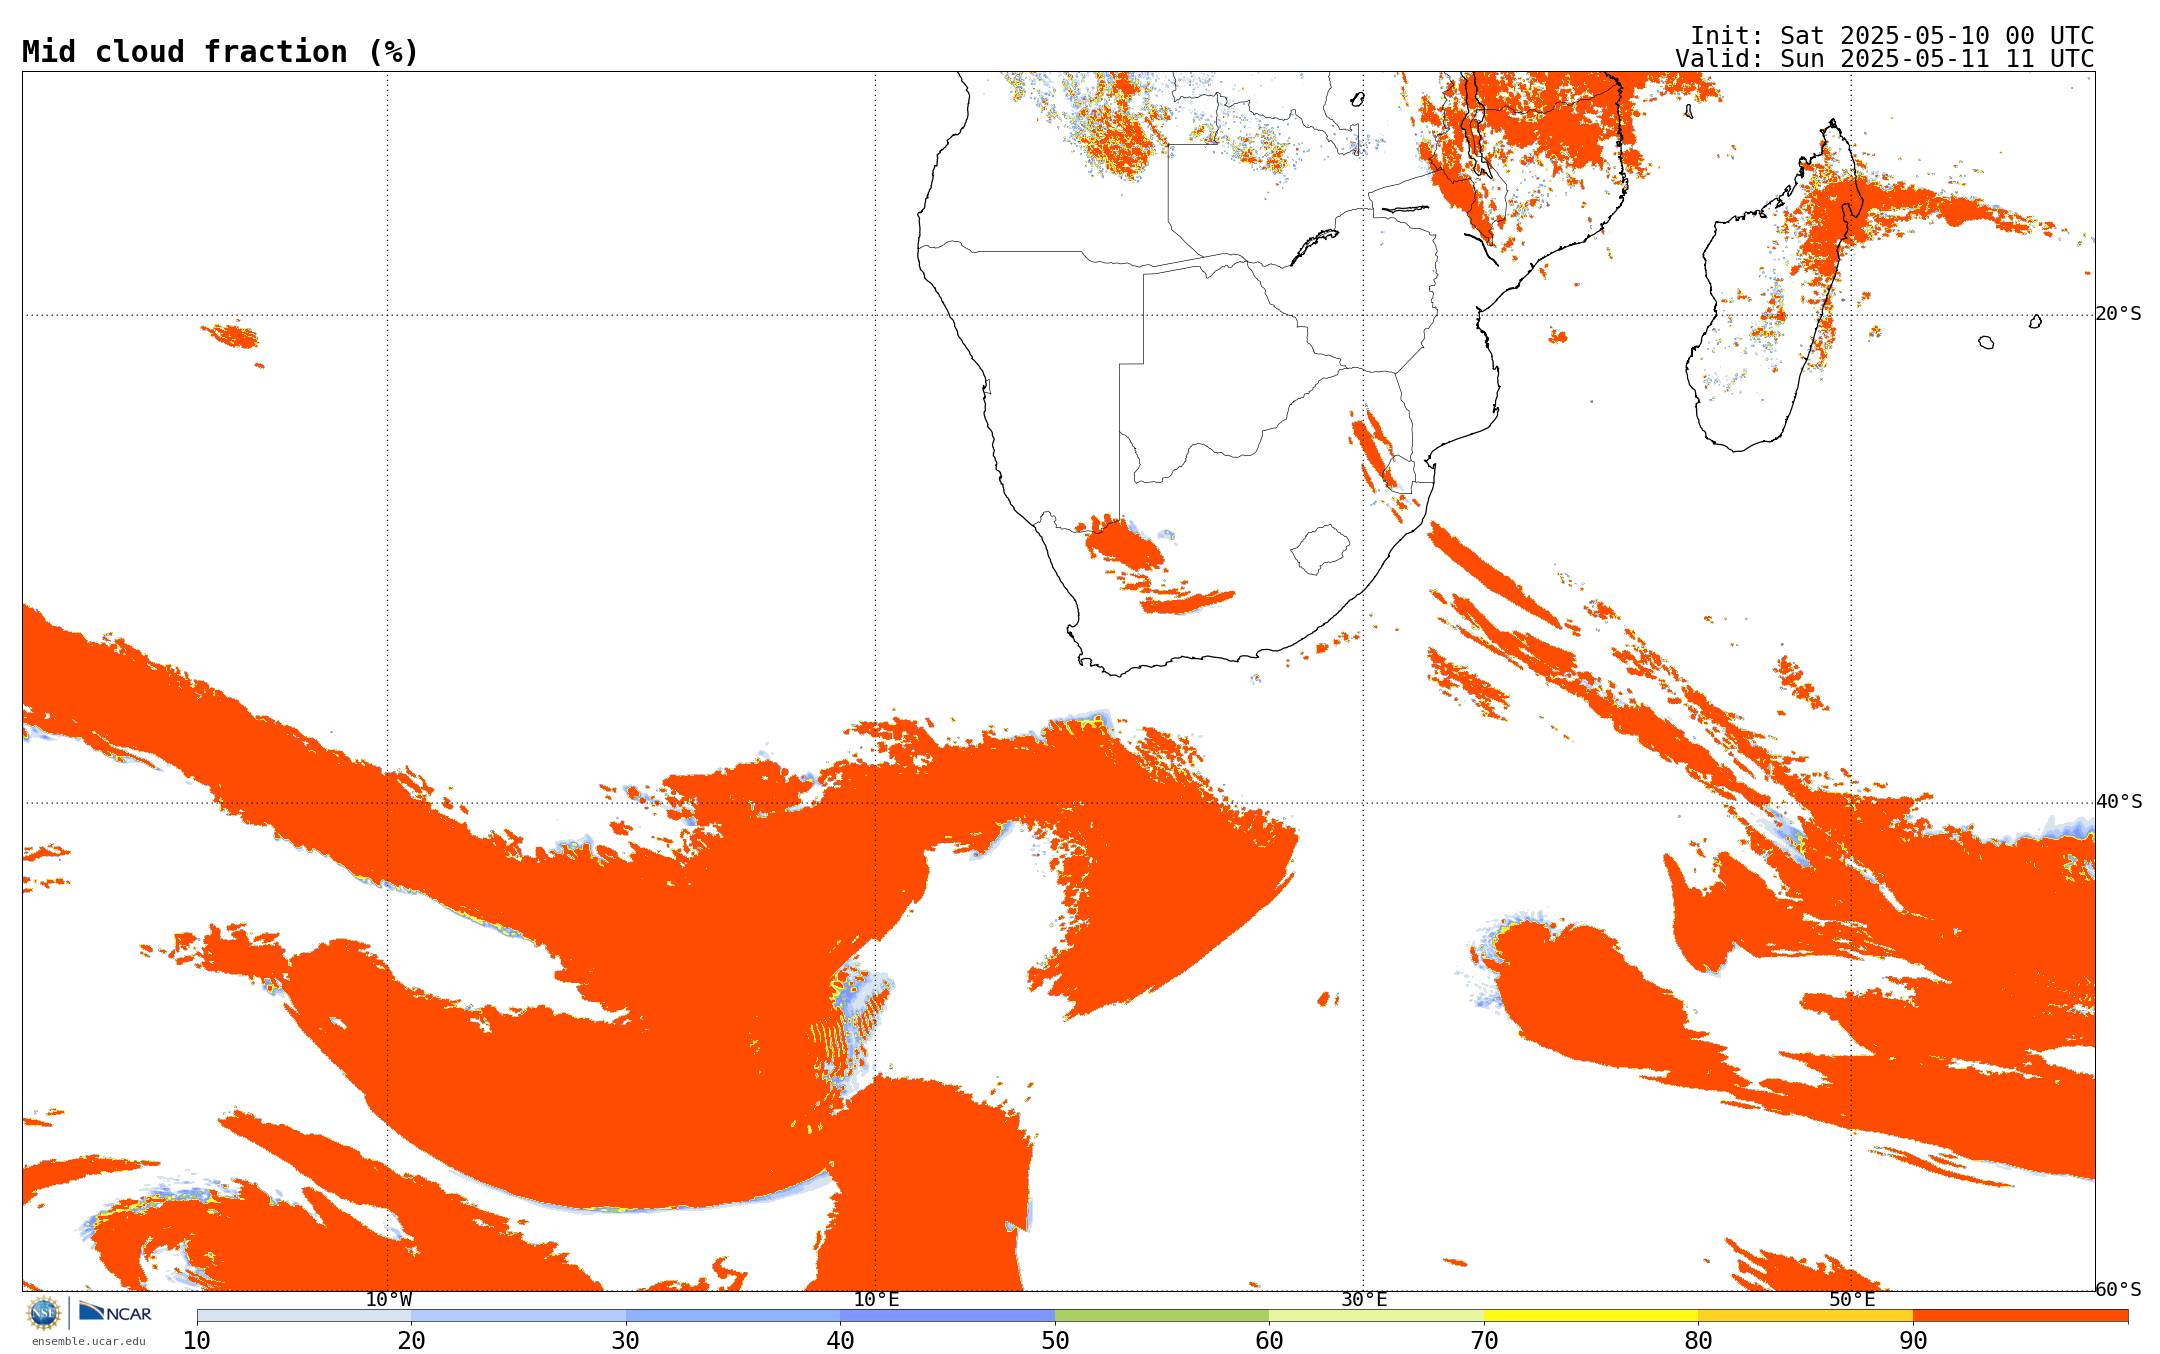The image size is (2160, 1354).
Task: Click the 'Mid cloud fraction (%)' title
Action: tap(220, 52)
